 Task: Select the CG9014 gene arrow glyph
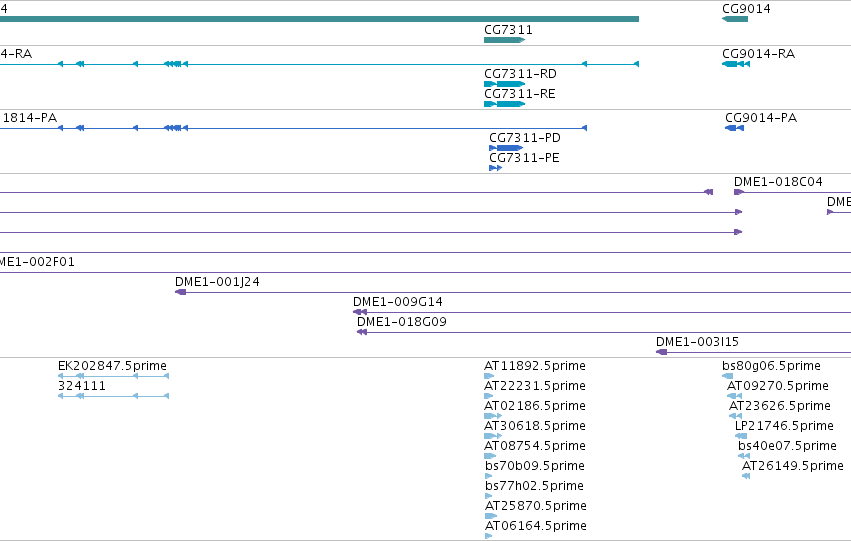click(735, 19)
